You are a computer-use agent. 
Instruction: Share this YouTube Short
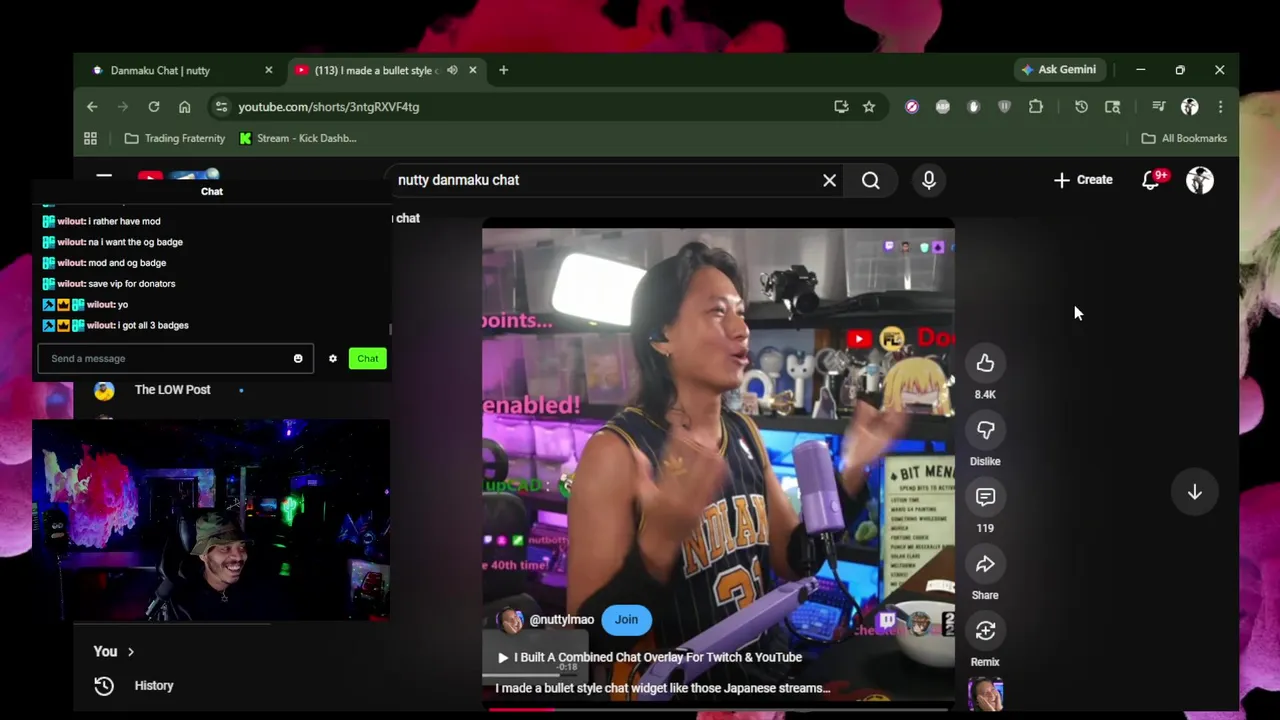pos(985,564)
